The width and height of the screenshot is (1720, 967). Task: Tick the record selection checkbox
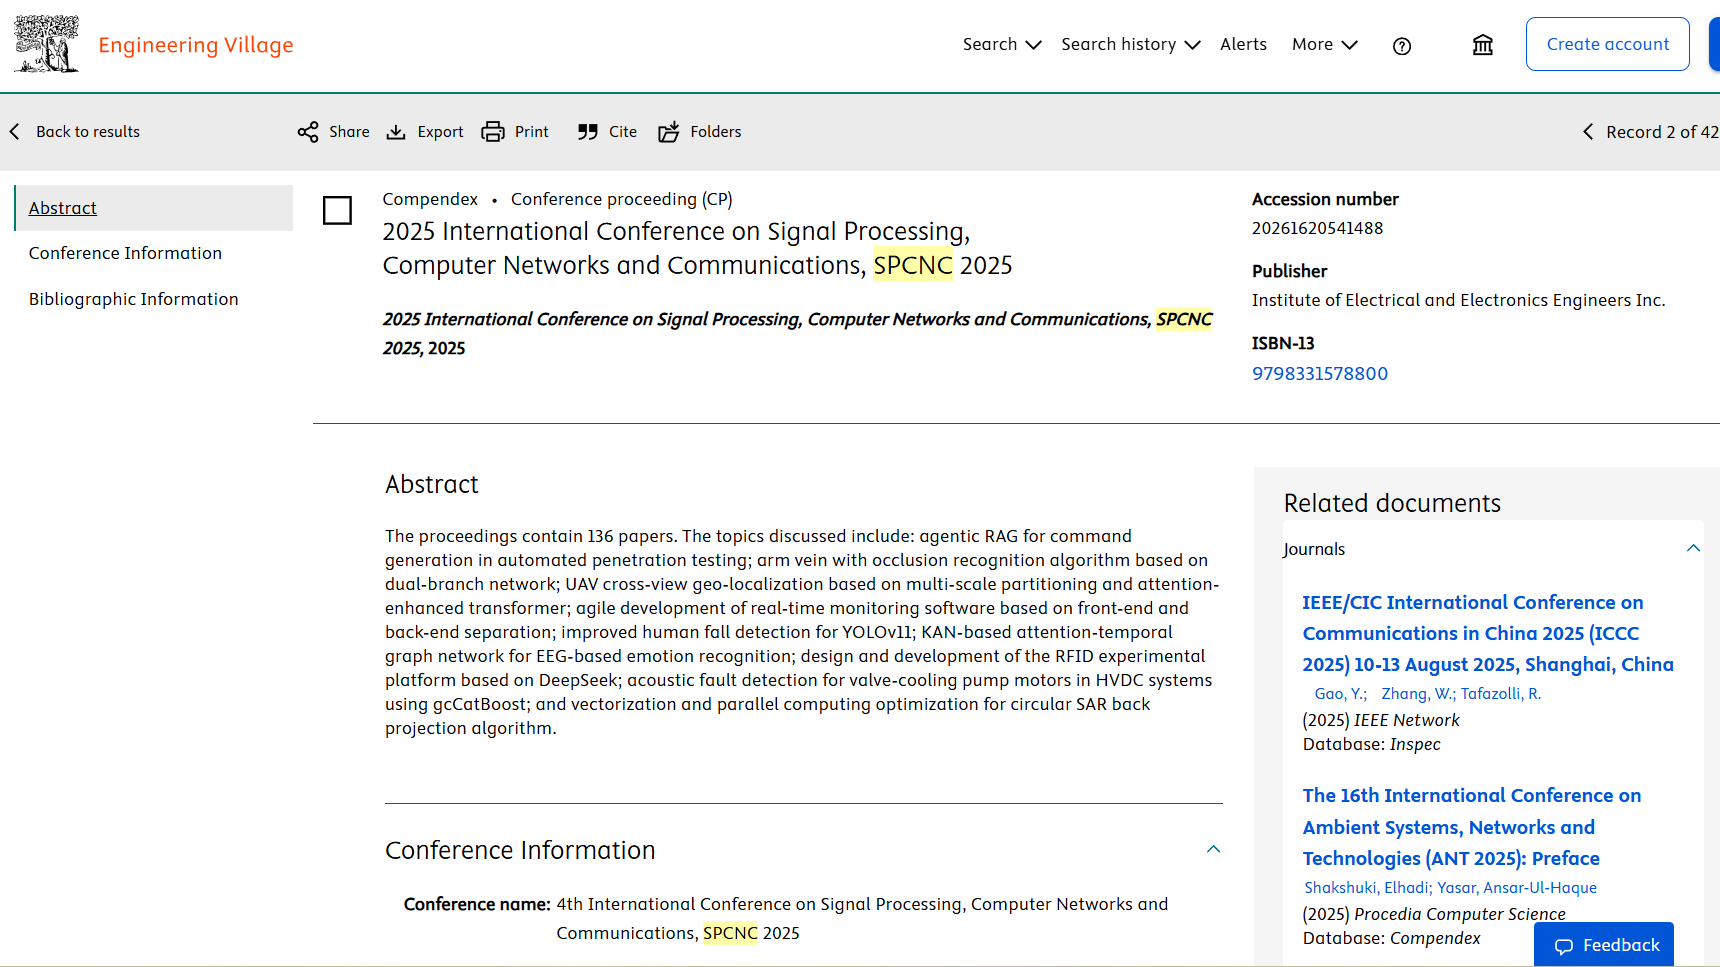click(x=337, y=210)
